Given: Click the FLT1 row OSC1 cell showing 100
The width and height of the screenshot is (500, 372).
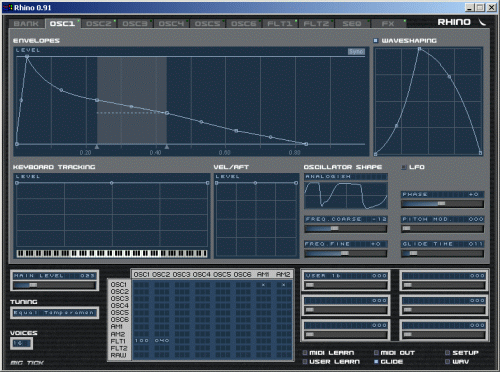Looking at the screenshot, I should coord(141,341).
